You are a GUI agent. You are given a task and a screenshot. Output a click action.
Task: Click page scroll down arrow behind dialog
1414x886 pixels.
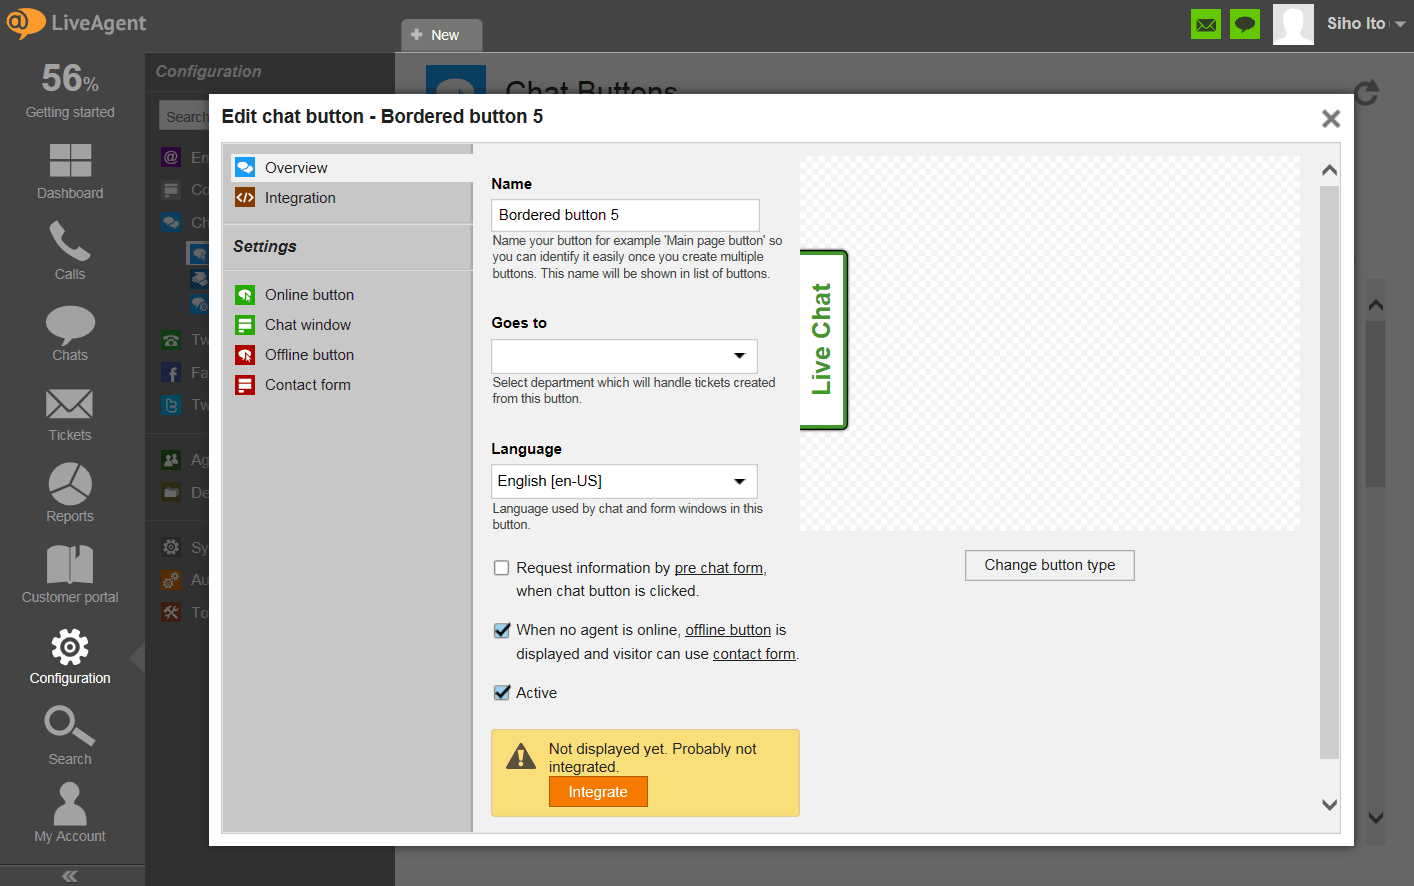[1376, 818]
